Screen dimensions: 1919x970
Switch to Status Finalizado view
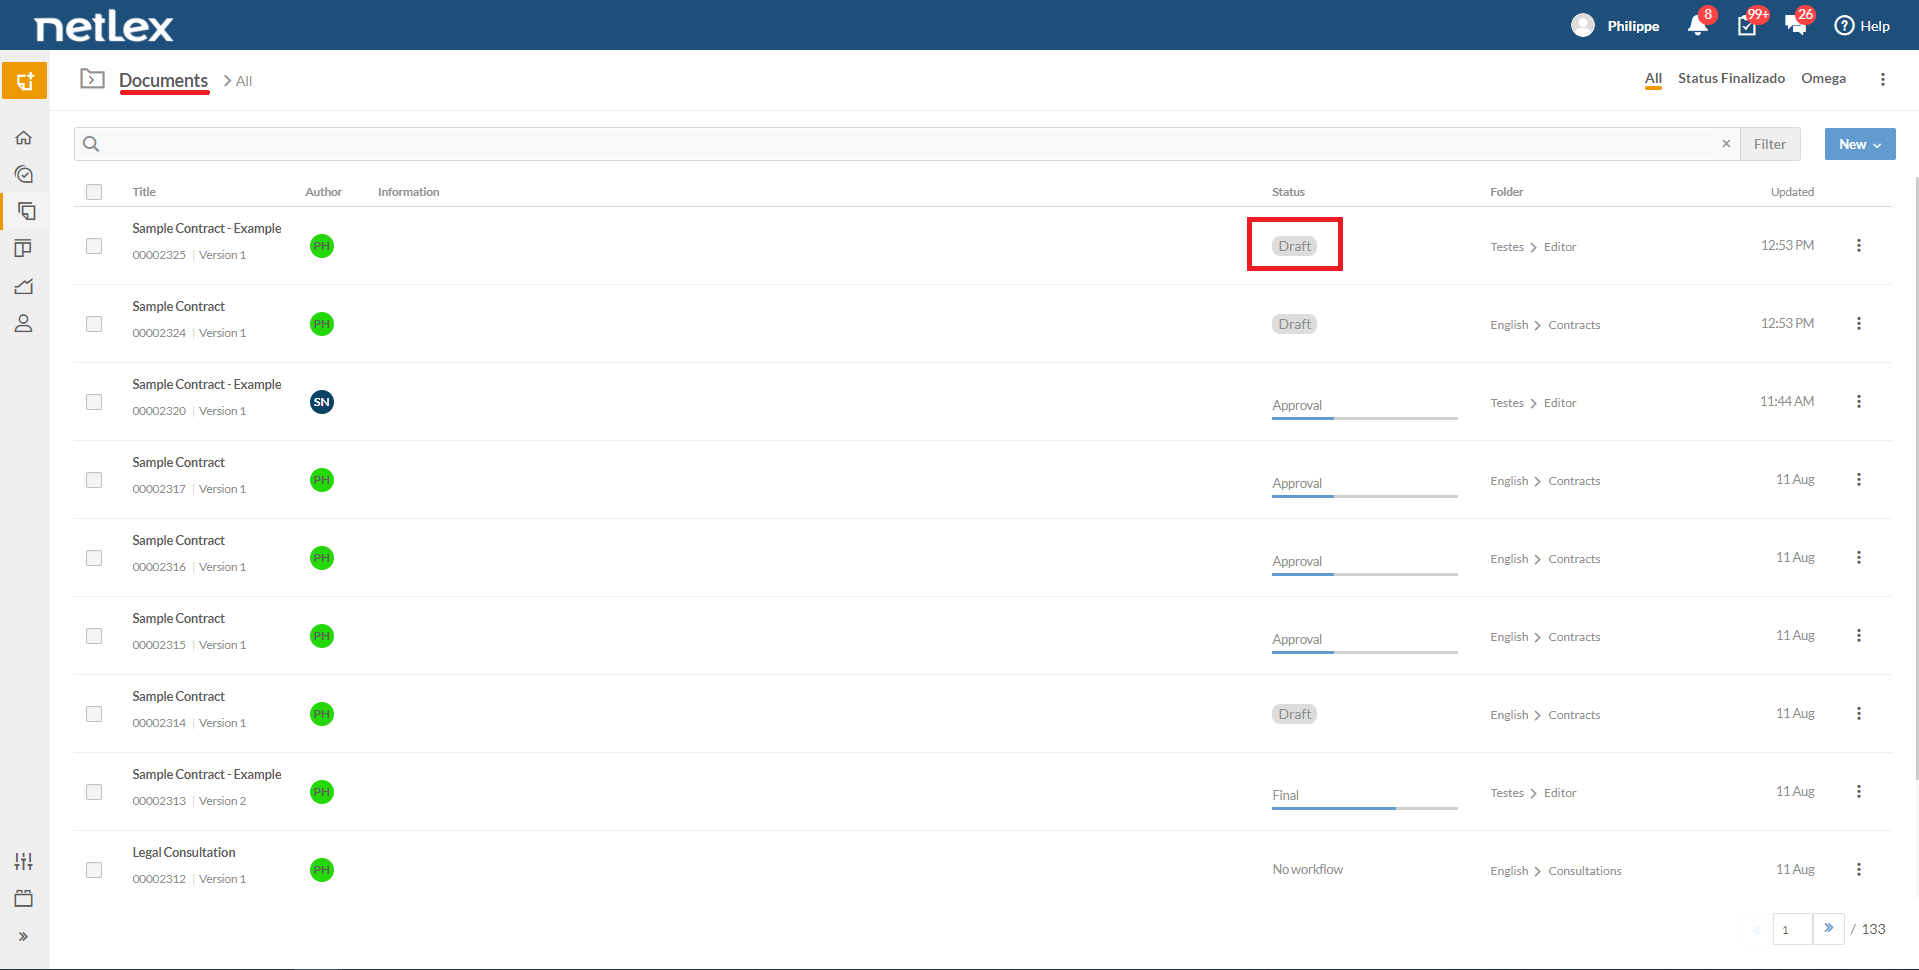(x=1731, y=78)
